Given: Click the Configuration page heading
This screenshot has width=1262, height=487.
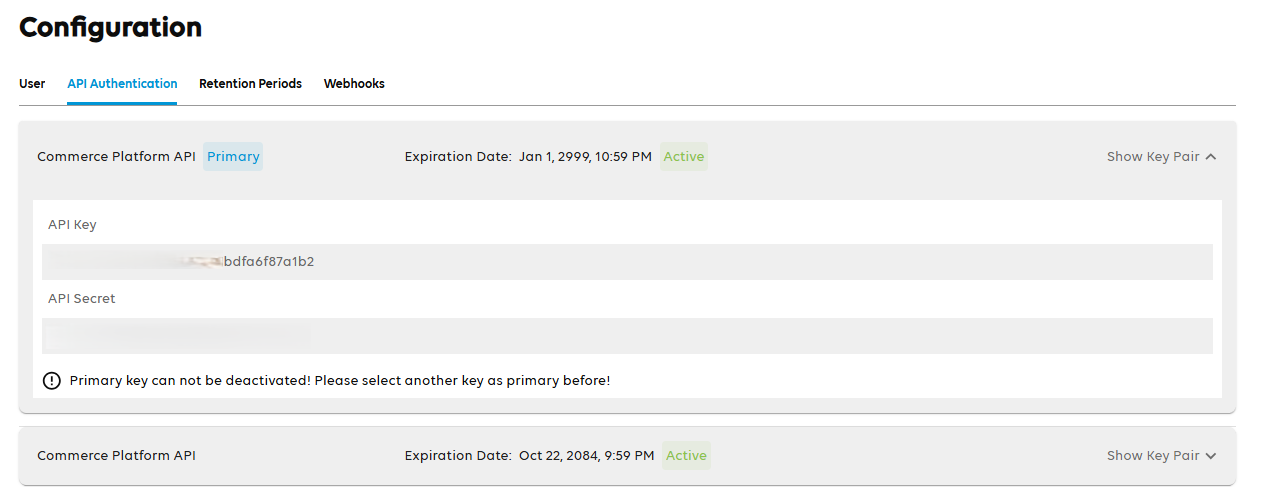Looking at the screenshot, I should pyautogui.click(x=110, y=27).
